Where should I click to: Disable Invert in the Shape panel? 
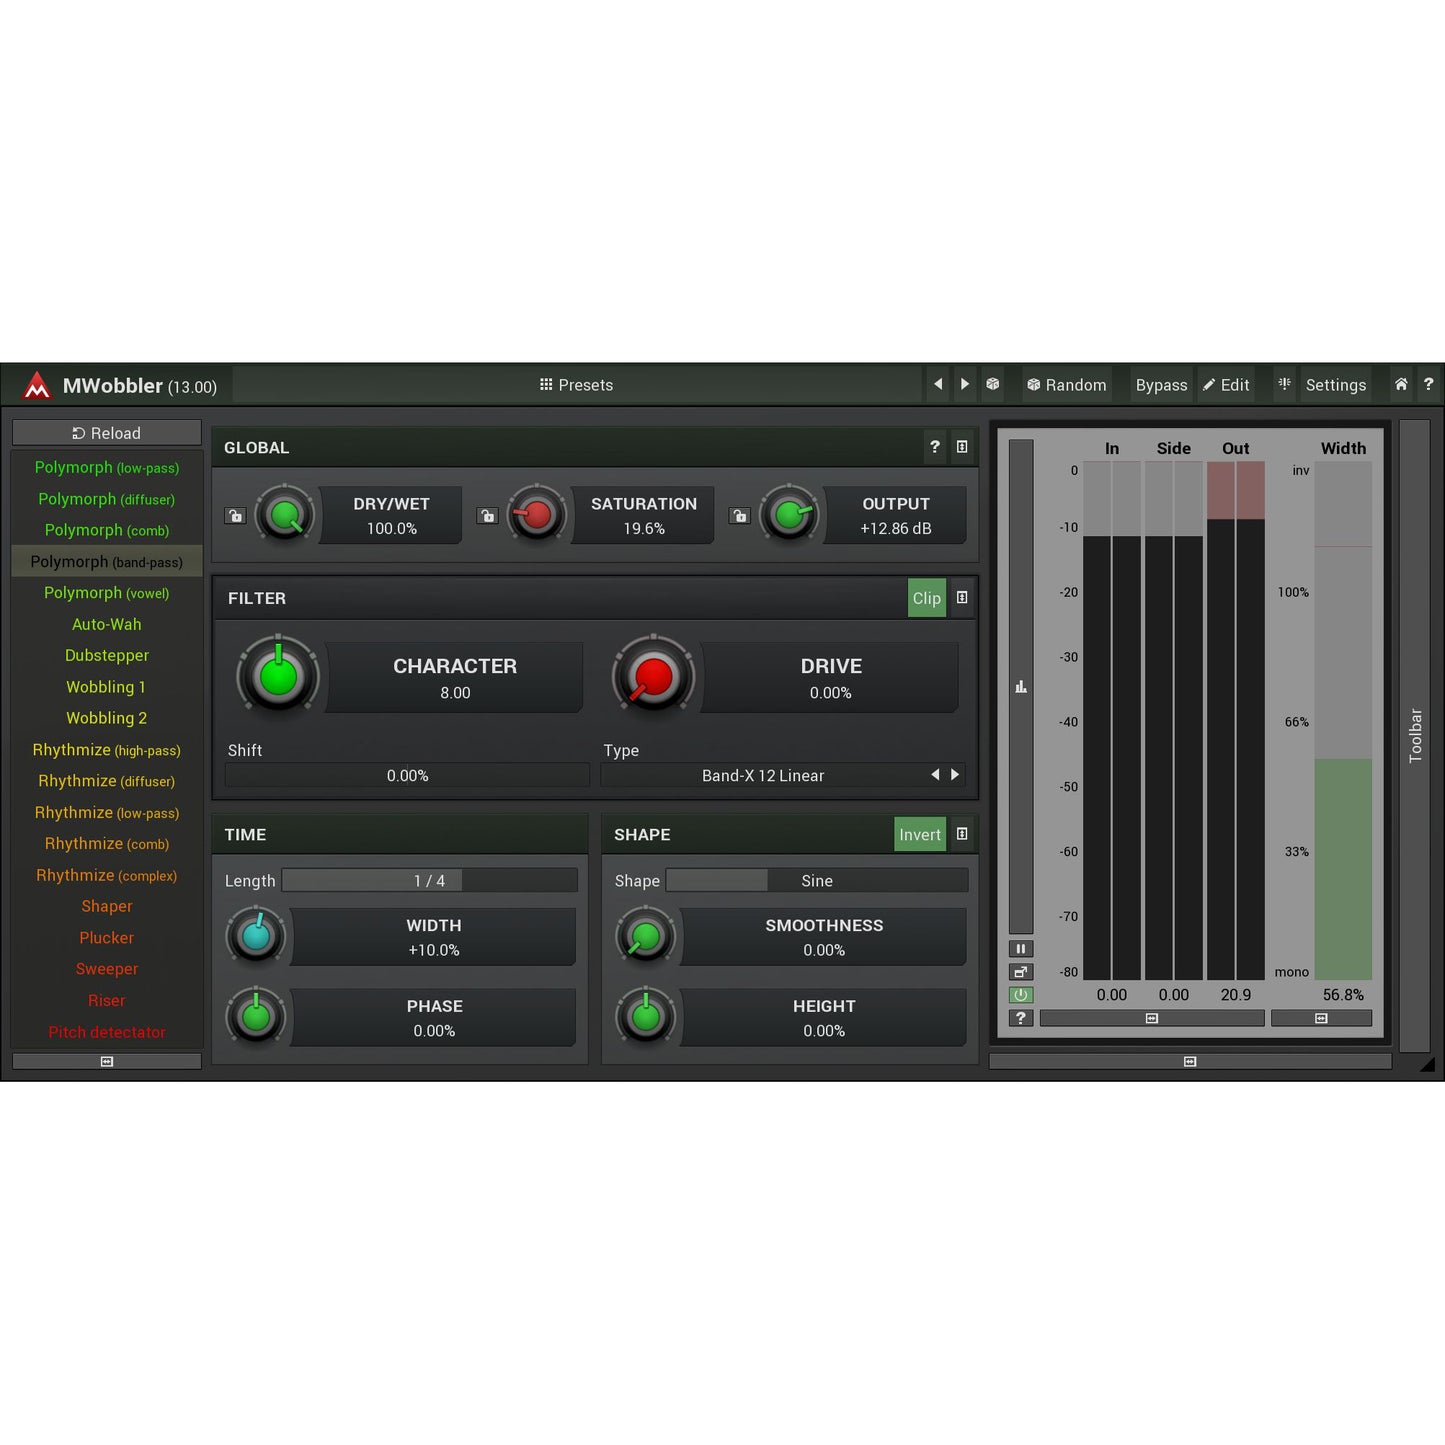(x=918, y=834)
